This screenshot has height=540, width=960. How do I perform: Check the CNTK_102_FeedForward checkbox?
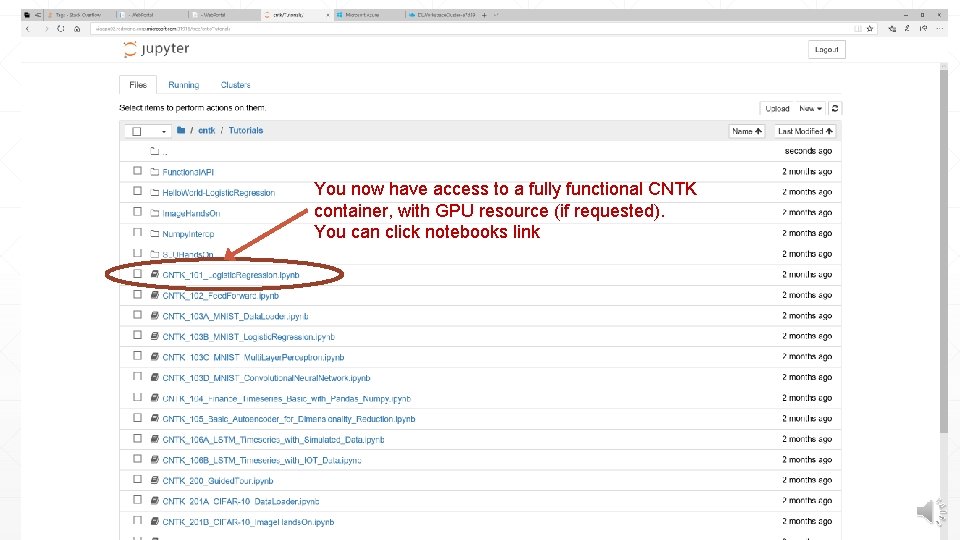tap(138, 294)
